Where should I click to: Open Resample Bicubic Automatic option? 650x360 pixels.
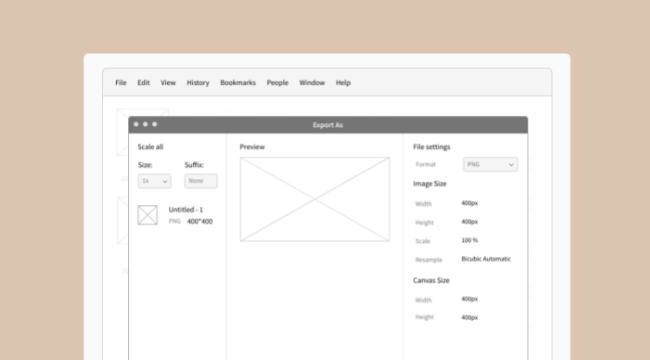[x=486, y=259]
